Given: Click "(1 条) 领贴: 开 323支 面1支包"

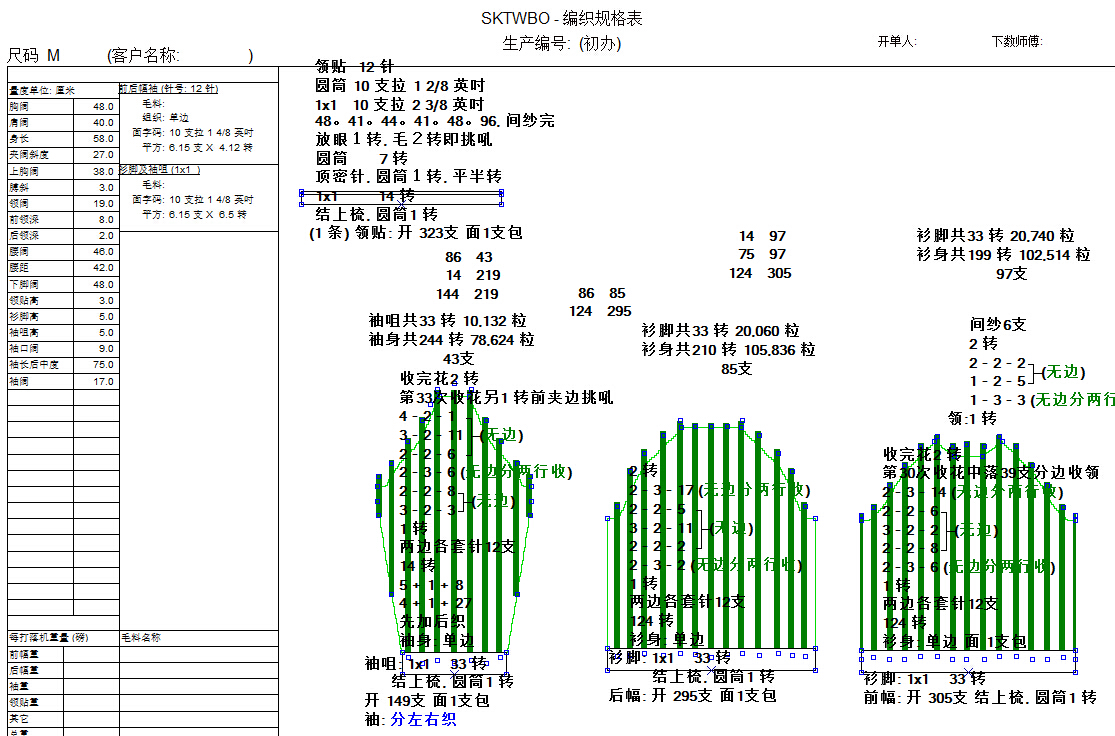Looking at the screenshot, I should 416,233.
